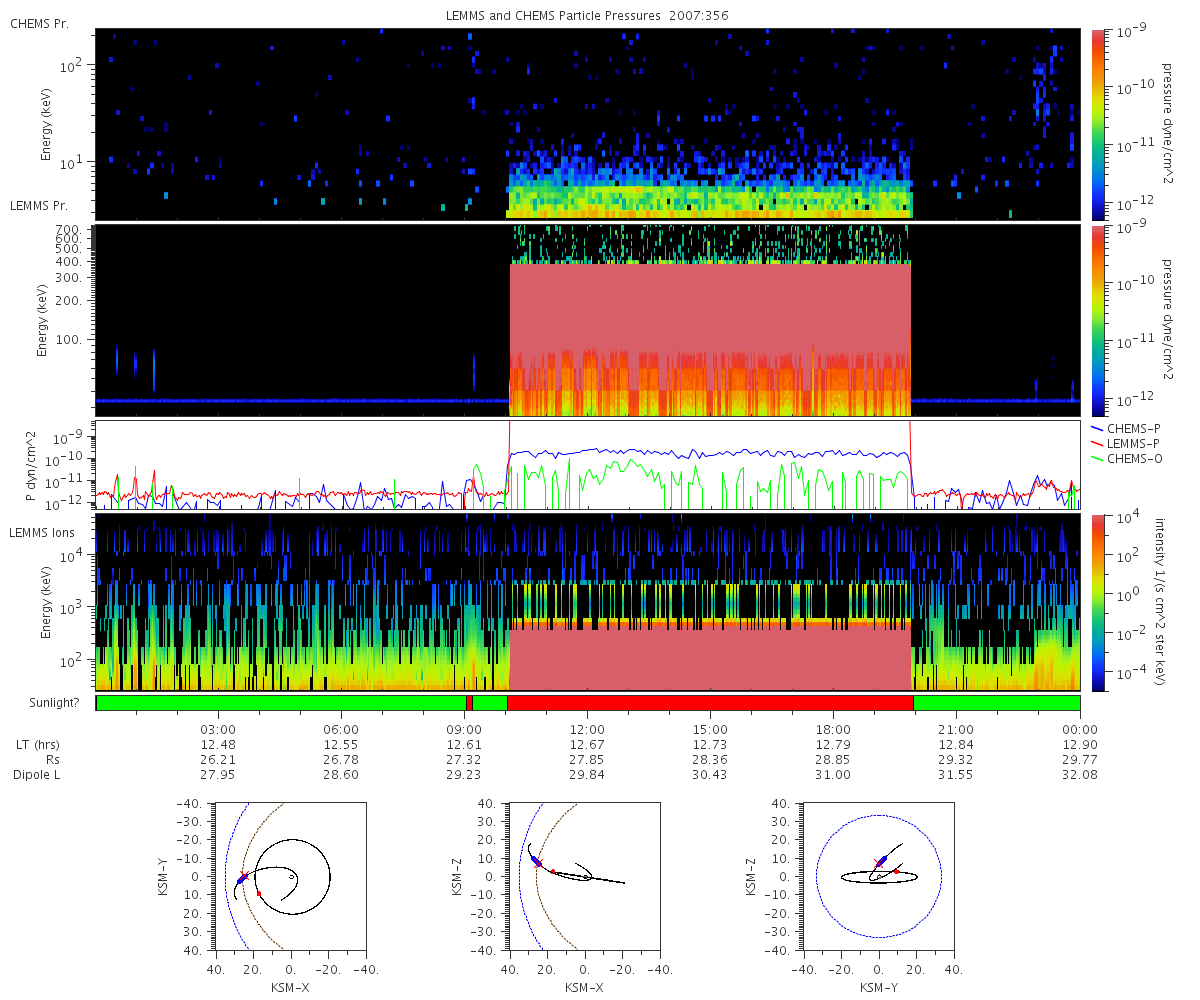Click the "Dipole L" row label
Screen dimensions: 1200x1000
[35, 775]
